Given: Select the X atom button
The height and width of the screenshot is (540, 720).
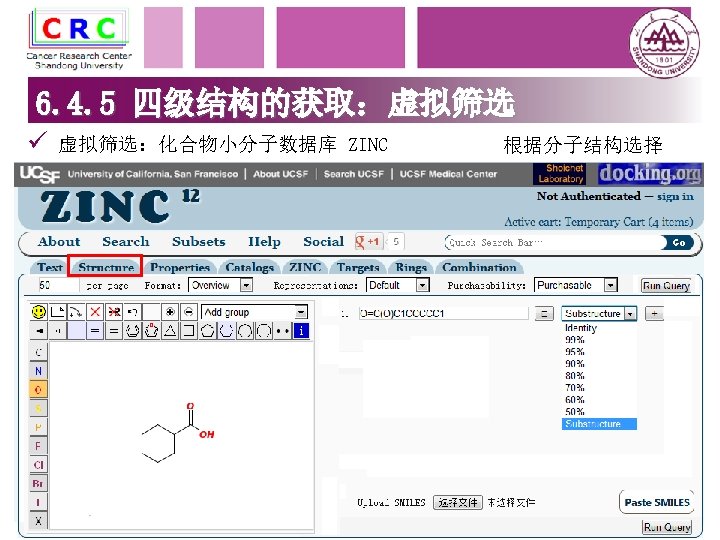Looking at the screenshot, I should coord(38,521).
